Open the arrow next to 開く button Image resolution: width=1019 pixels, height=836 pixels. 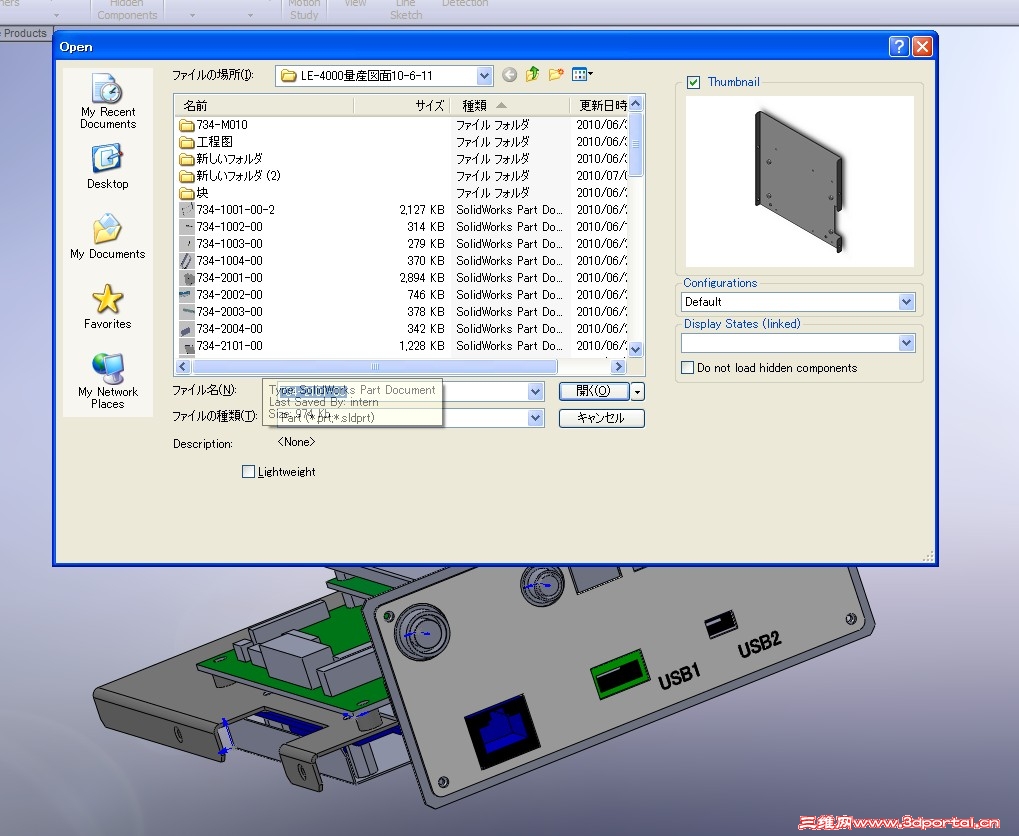[x=638, y=391]
